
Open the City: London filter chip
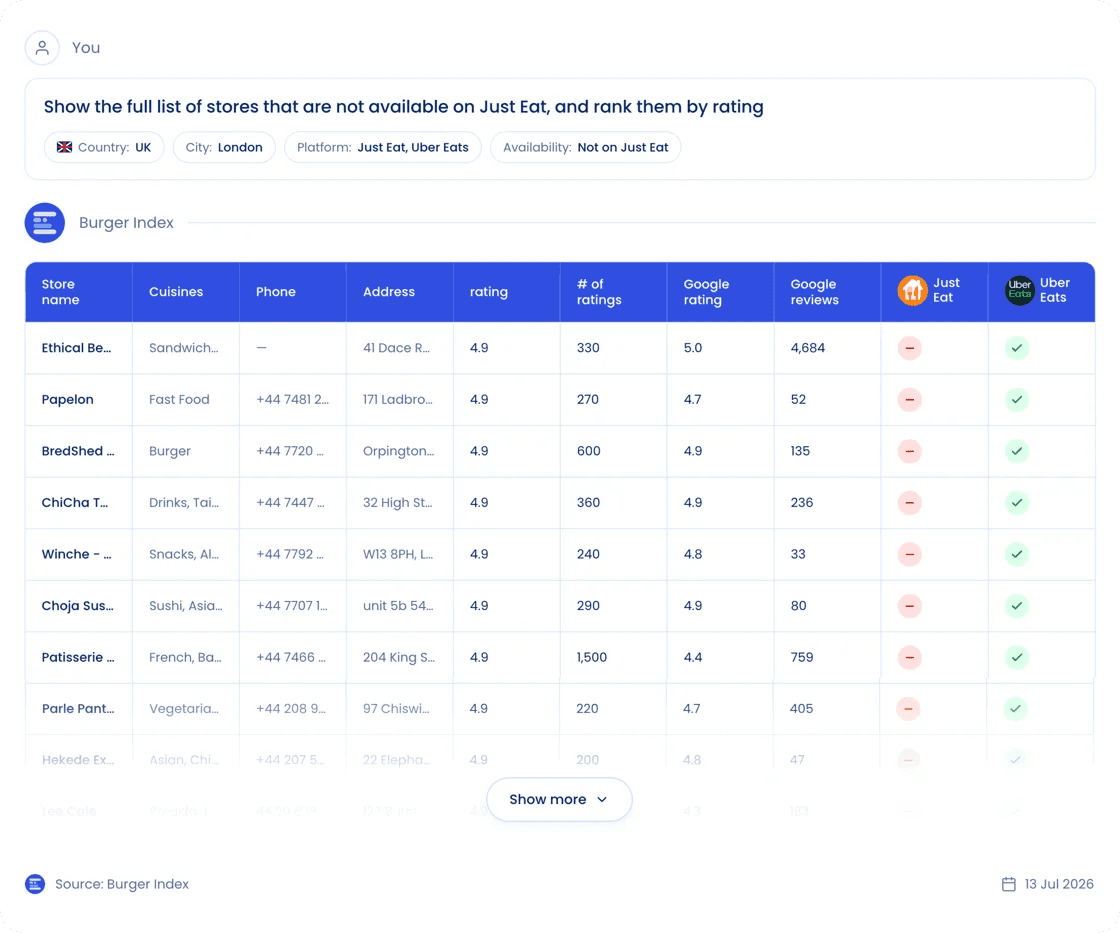[224, 147]
